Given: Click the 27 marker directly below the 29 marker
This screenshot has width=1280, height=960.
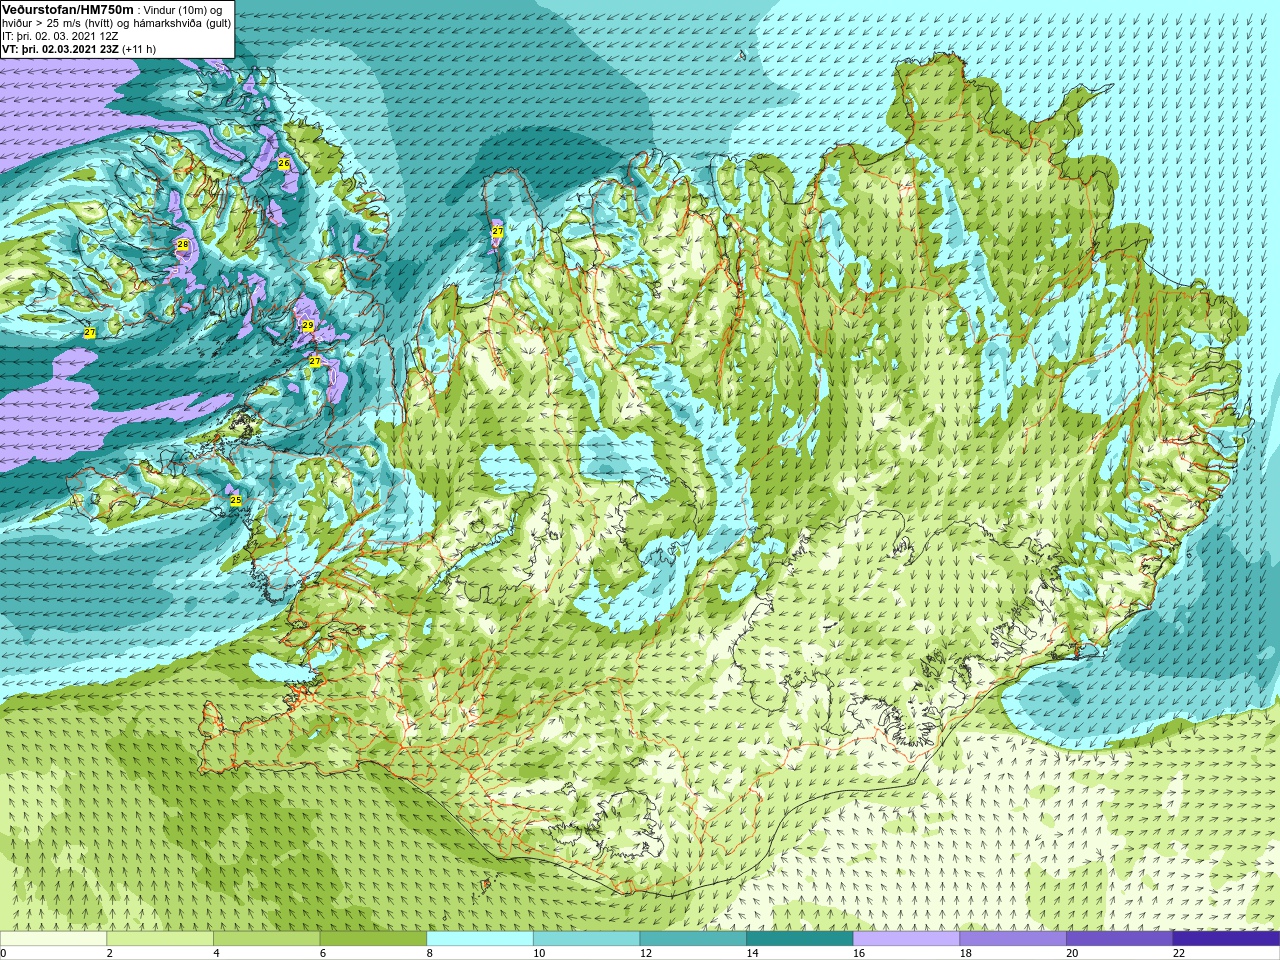Looking at the screenshot, I should [x=314, y=361].
